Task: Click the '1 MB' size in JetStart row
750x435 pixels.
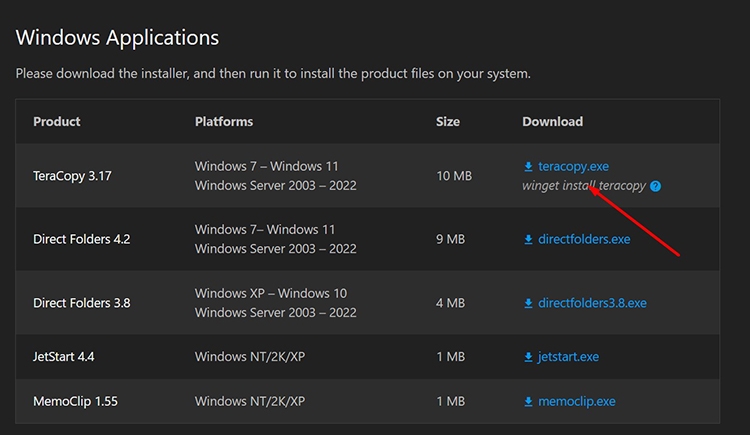Action: coord(450,357)
